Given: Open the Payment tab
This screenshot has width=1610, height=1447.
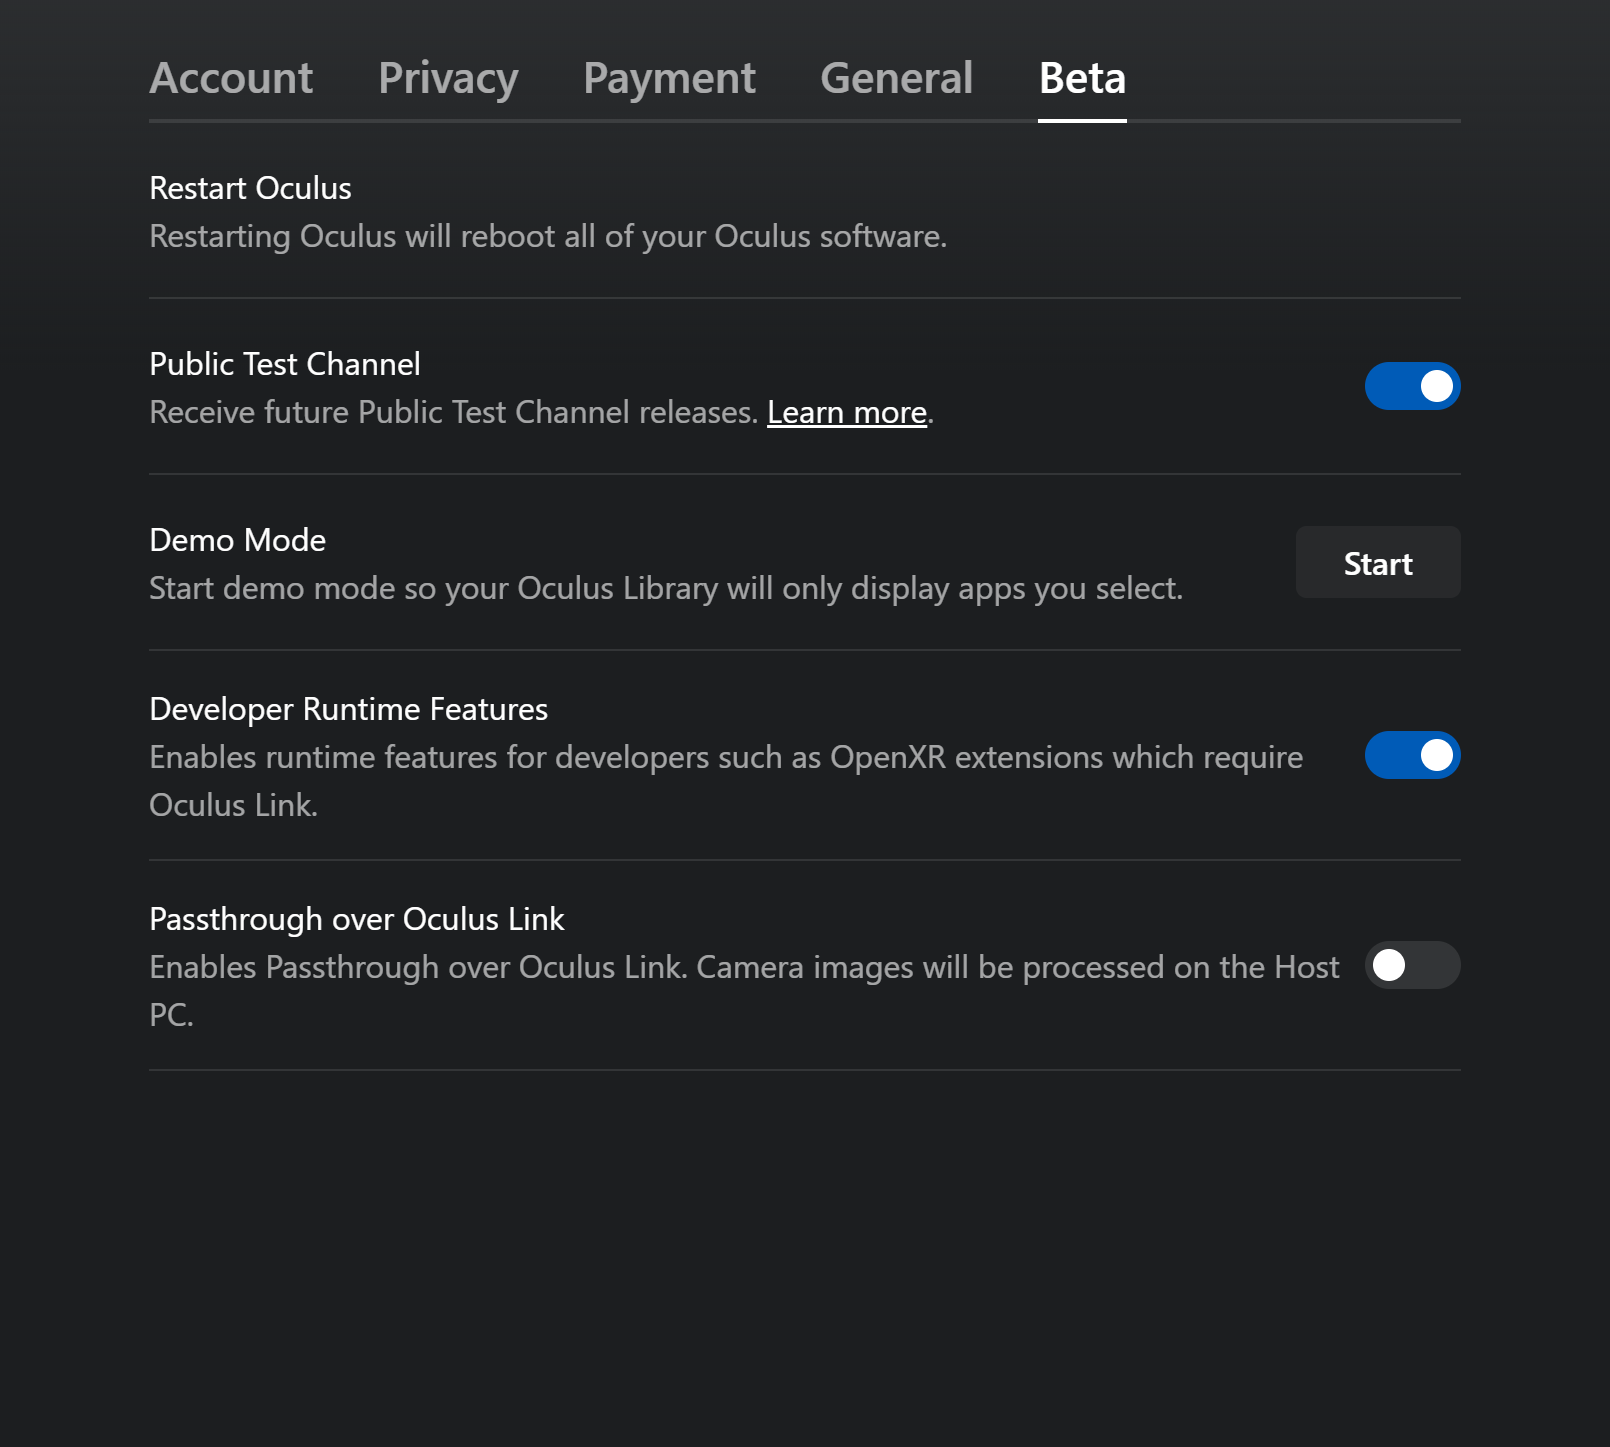Looking at the screenshot, I should (669, 78).
